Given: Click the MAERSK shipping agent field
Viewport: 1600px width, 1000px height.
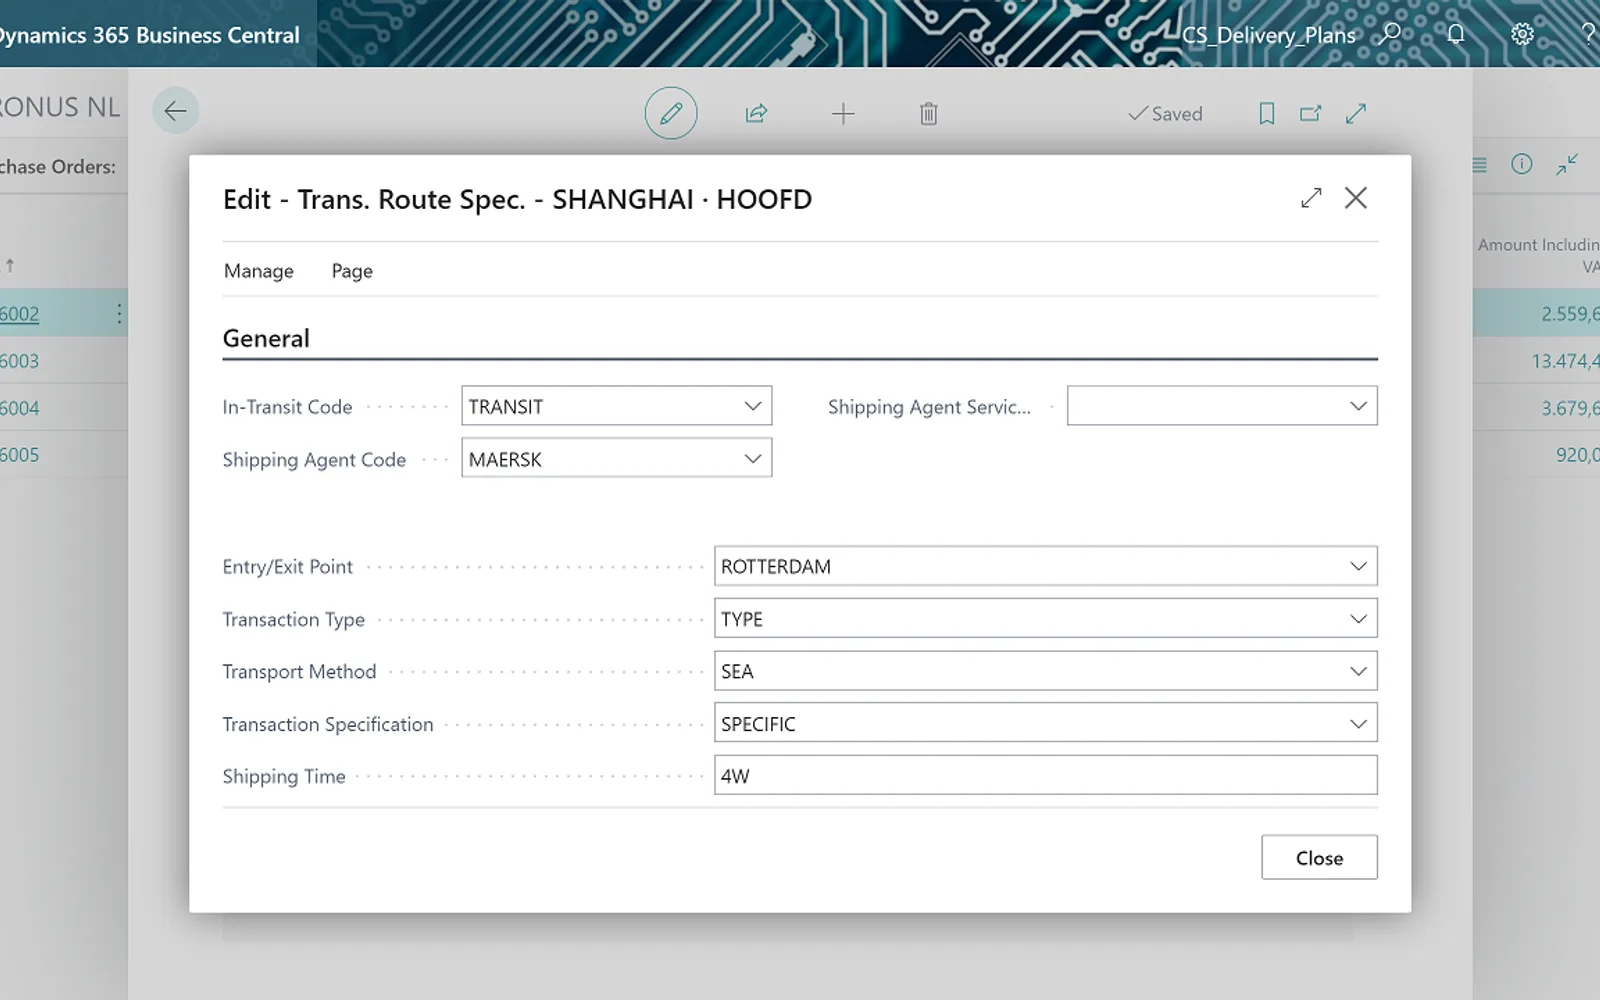Looking at the screenshot, I should pyautogui.click(x=616, y=458).
